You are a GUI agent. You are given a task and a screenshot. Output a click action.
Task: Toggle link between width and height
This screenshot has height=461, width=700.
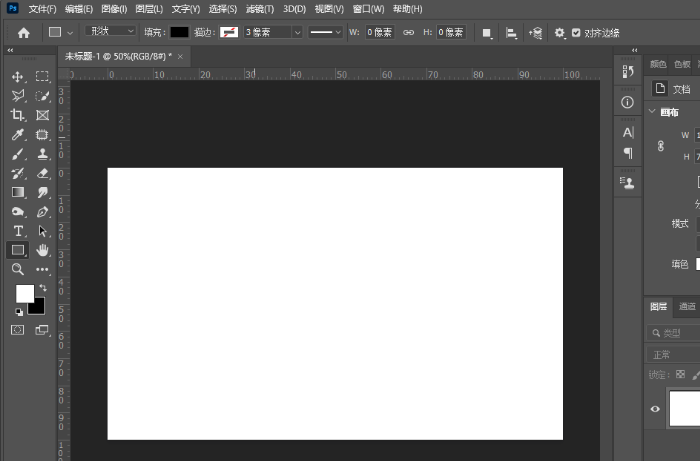408,33
